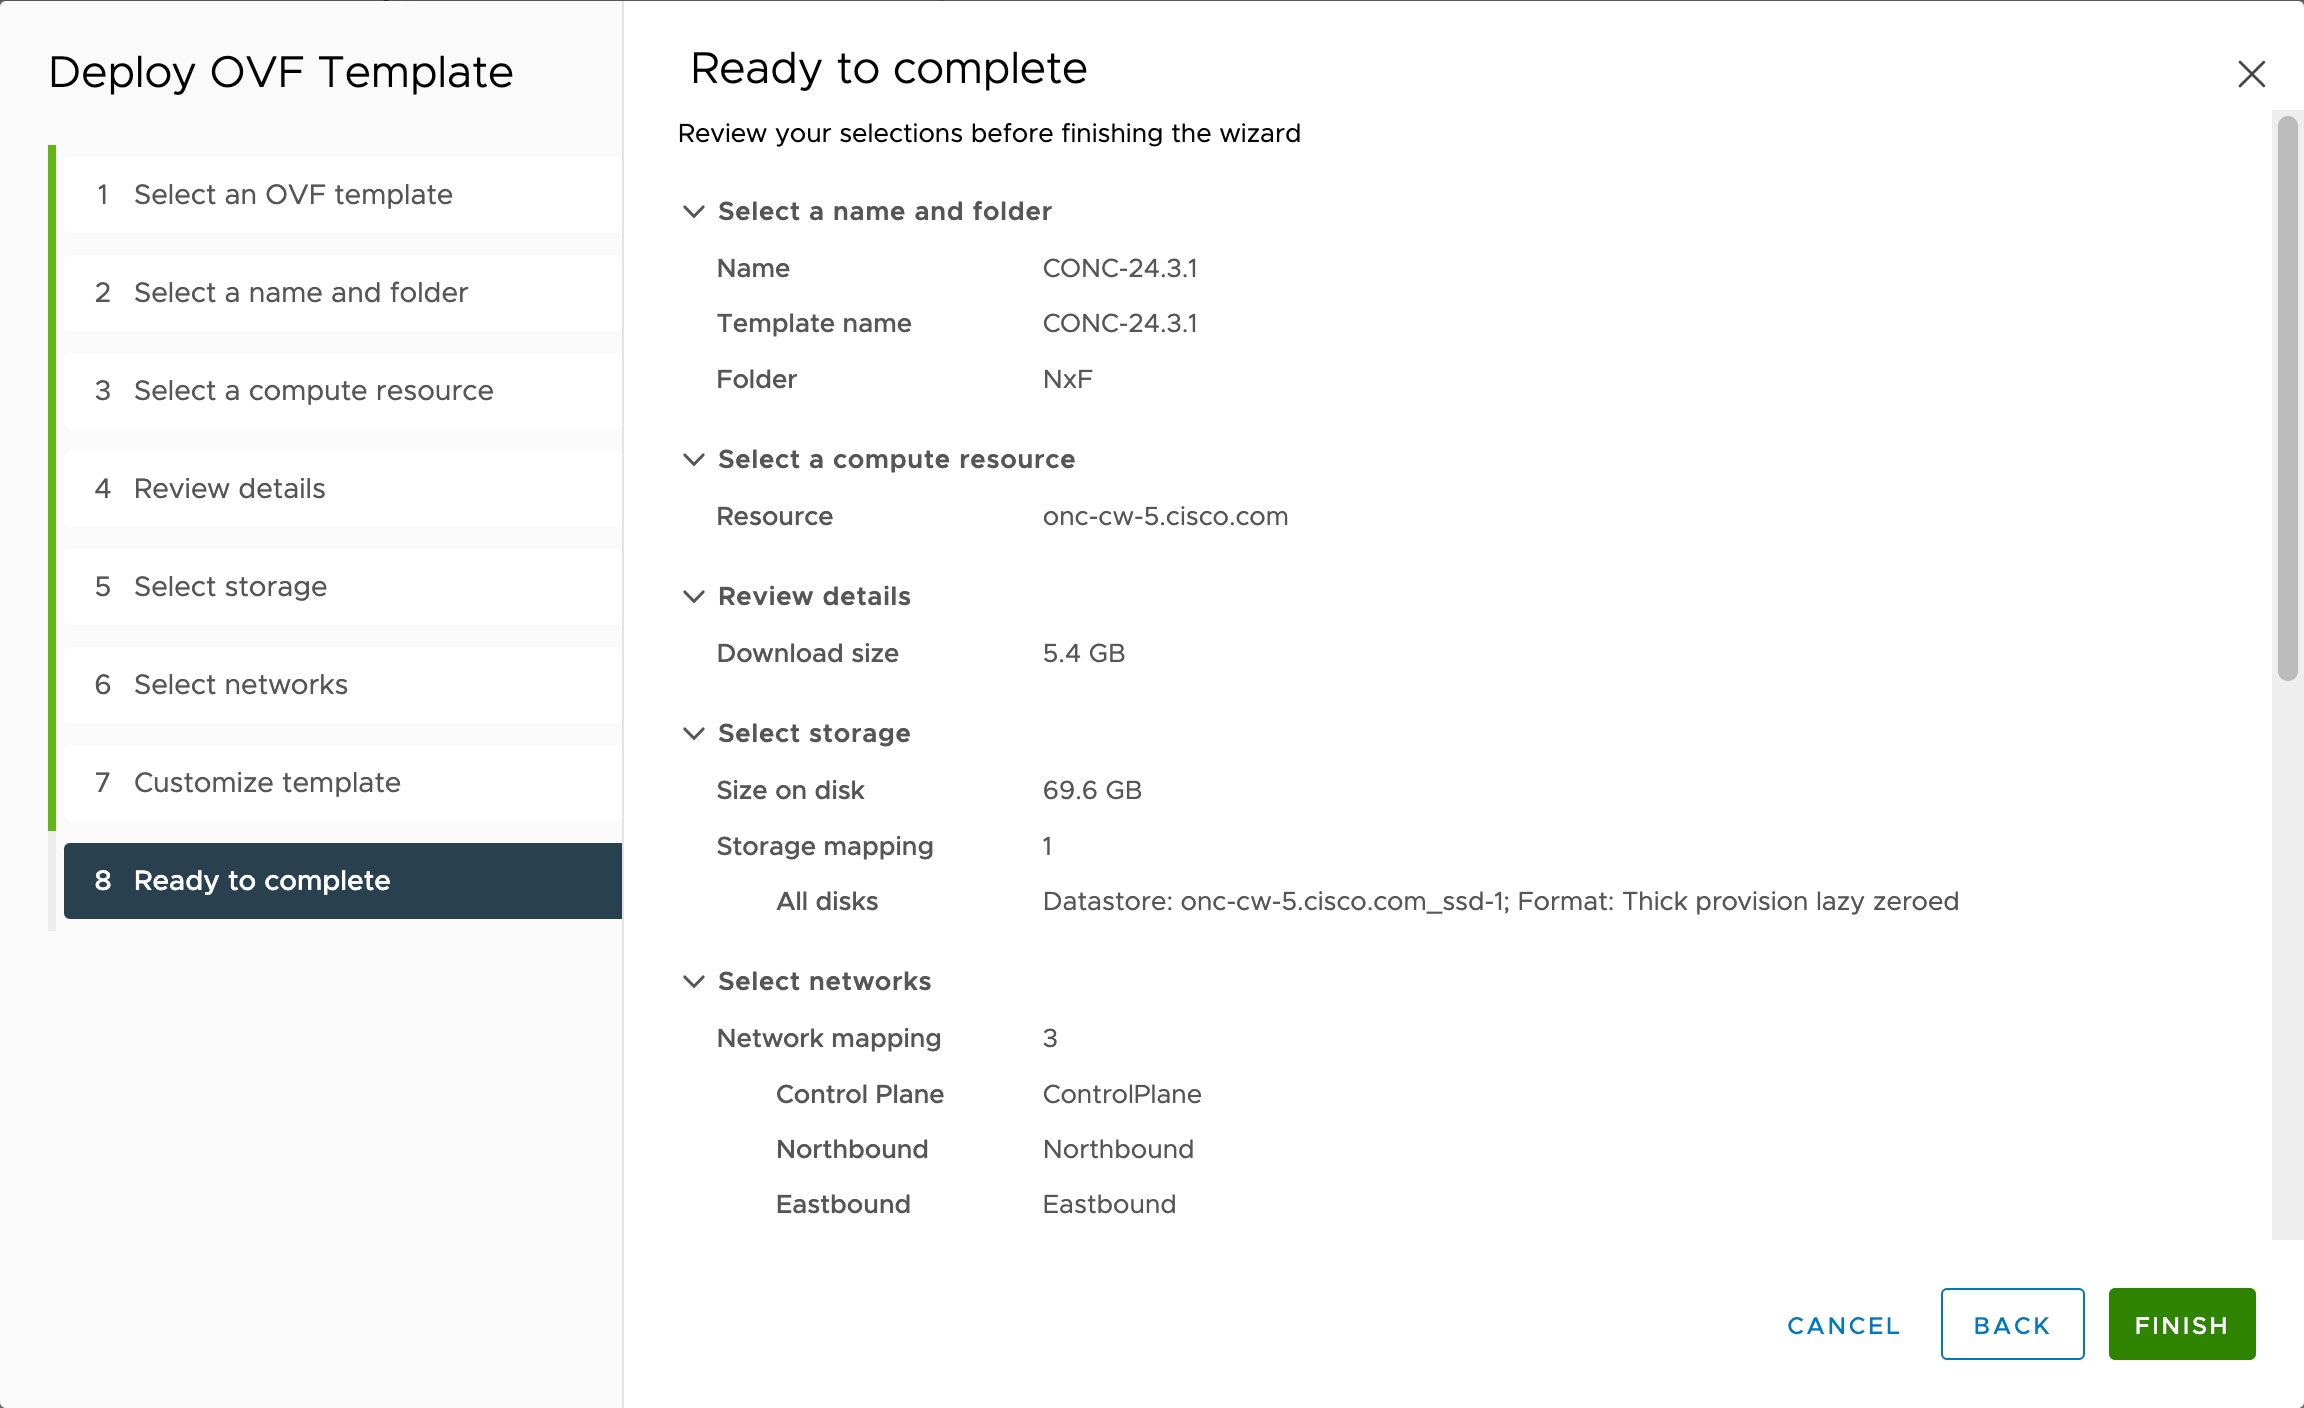
Task: Collapse the Select networks section chevron
Action: pyautogui.click(x=693, y=981)
